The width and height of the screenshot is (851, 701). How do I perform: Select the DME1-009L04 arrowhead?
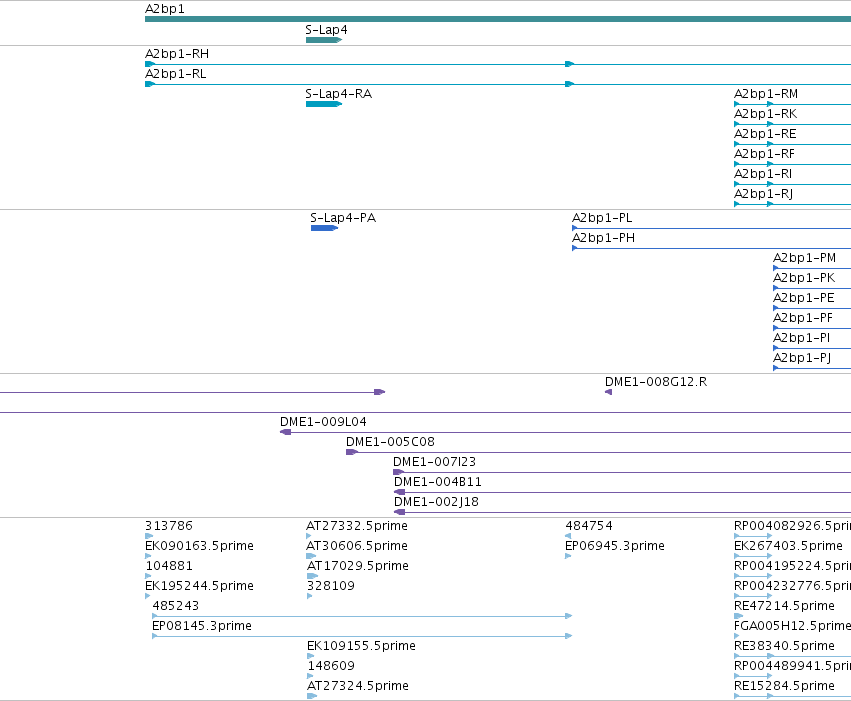285,432
